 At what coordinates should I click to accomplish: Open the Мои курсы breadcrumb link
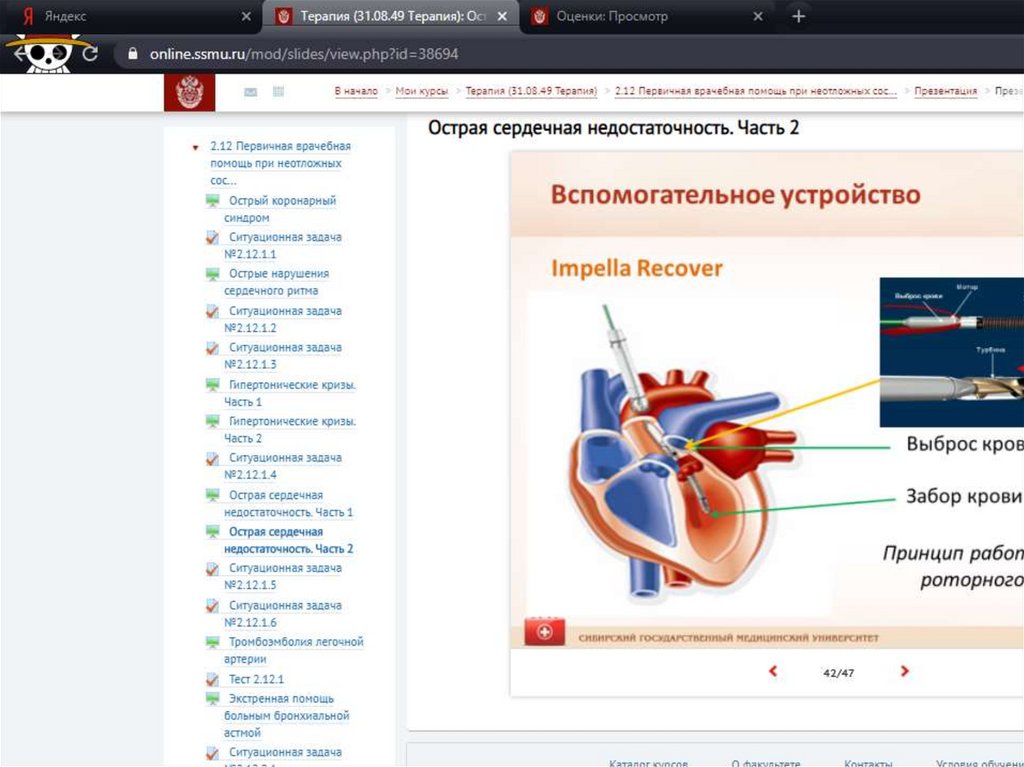click(x=421, y=91)
